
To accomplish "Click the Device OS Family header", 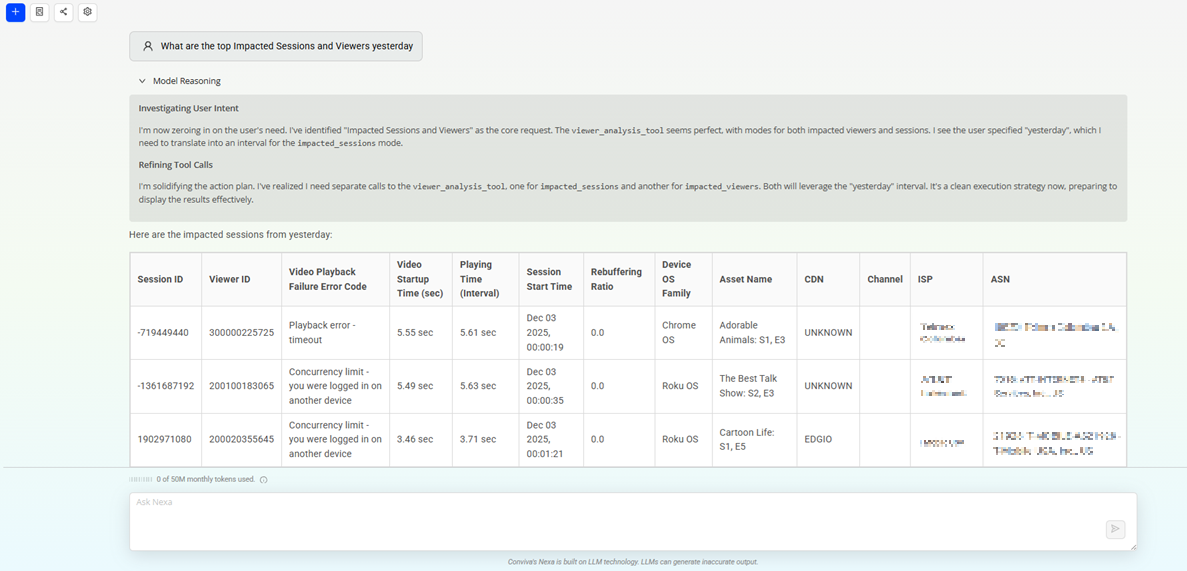I will click(683, 279).
